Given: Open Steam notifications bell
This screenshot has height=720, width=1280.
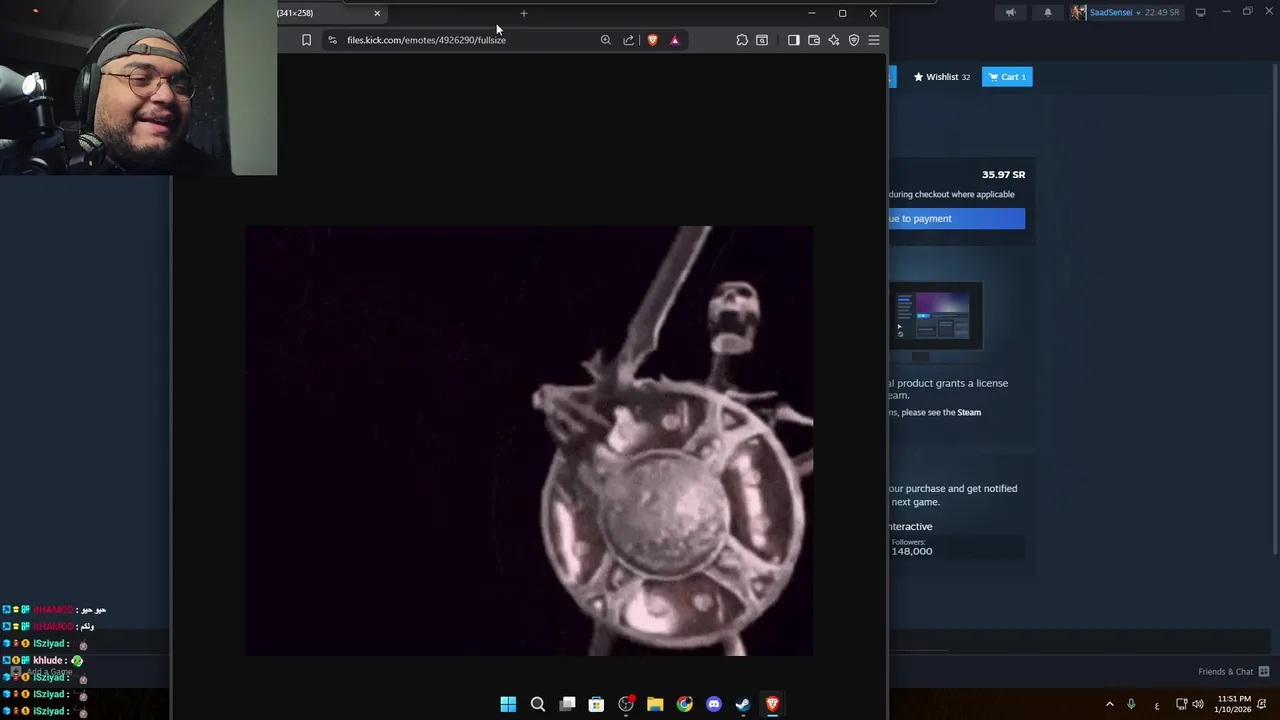Looking at the screenshot, I should click(x=1047, y=12).
